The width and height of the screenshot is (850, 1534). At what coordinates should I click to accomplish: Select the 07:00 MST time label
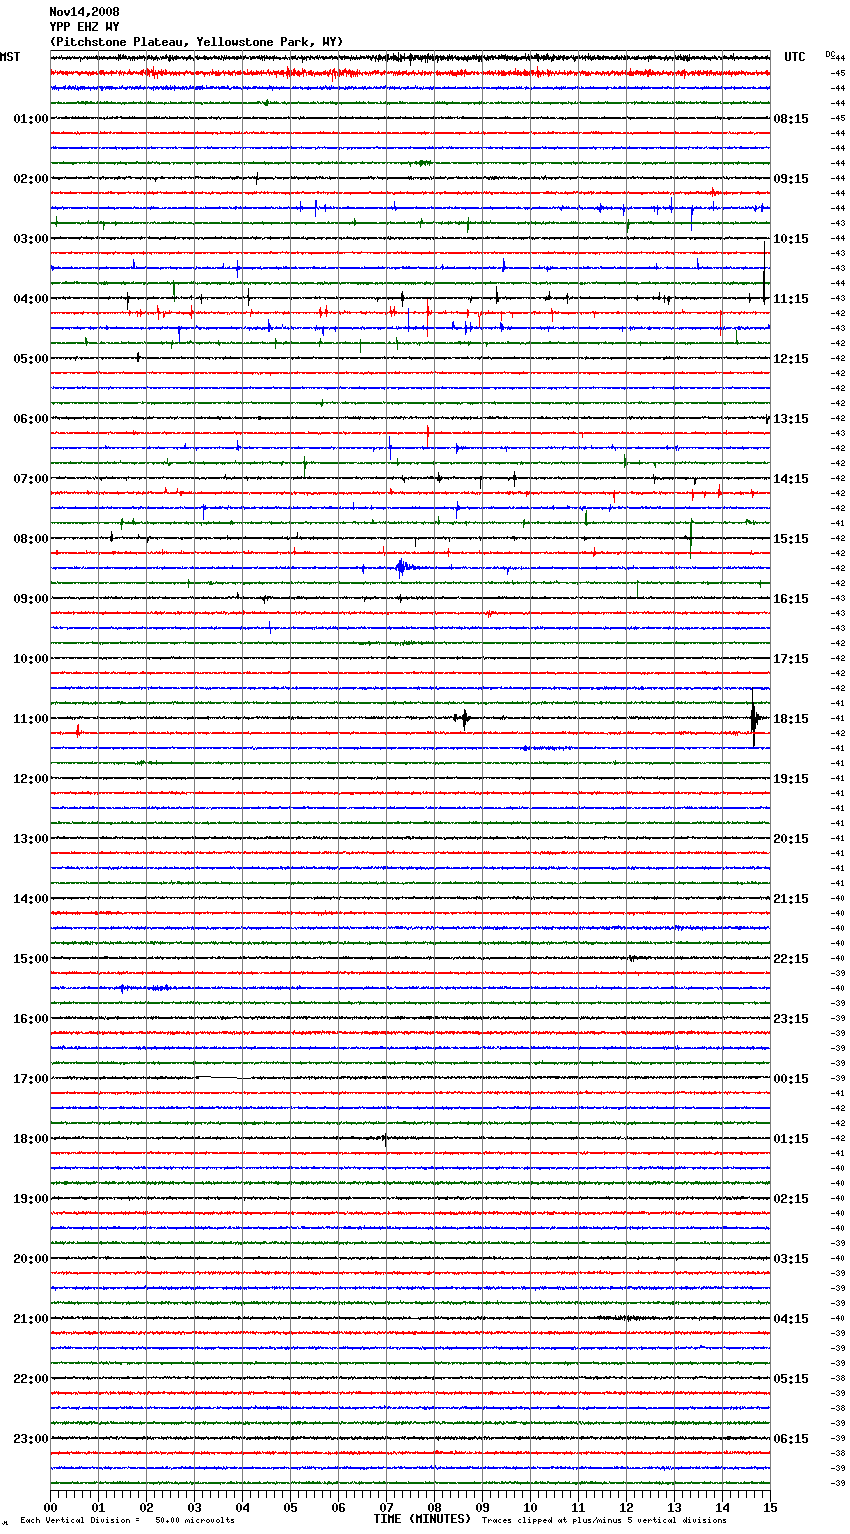pyautogui.click(x=31, y=479)
